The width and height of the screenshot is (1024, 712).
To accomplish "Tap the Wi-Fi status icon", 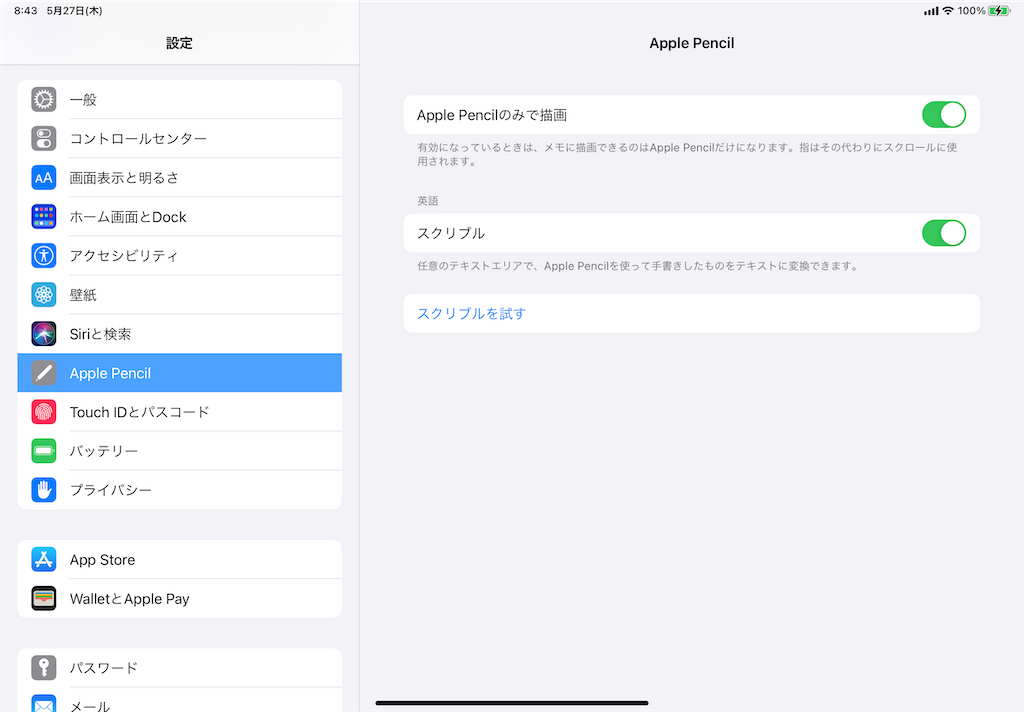I will (x=948, y=10).
